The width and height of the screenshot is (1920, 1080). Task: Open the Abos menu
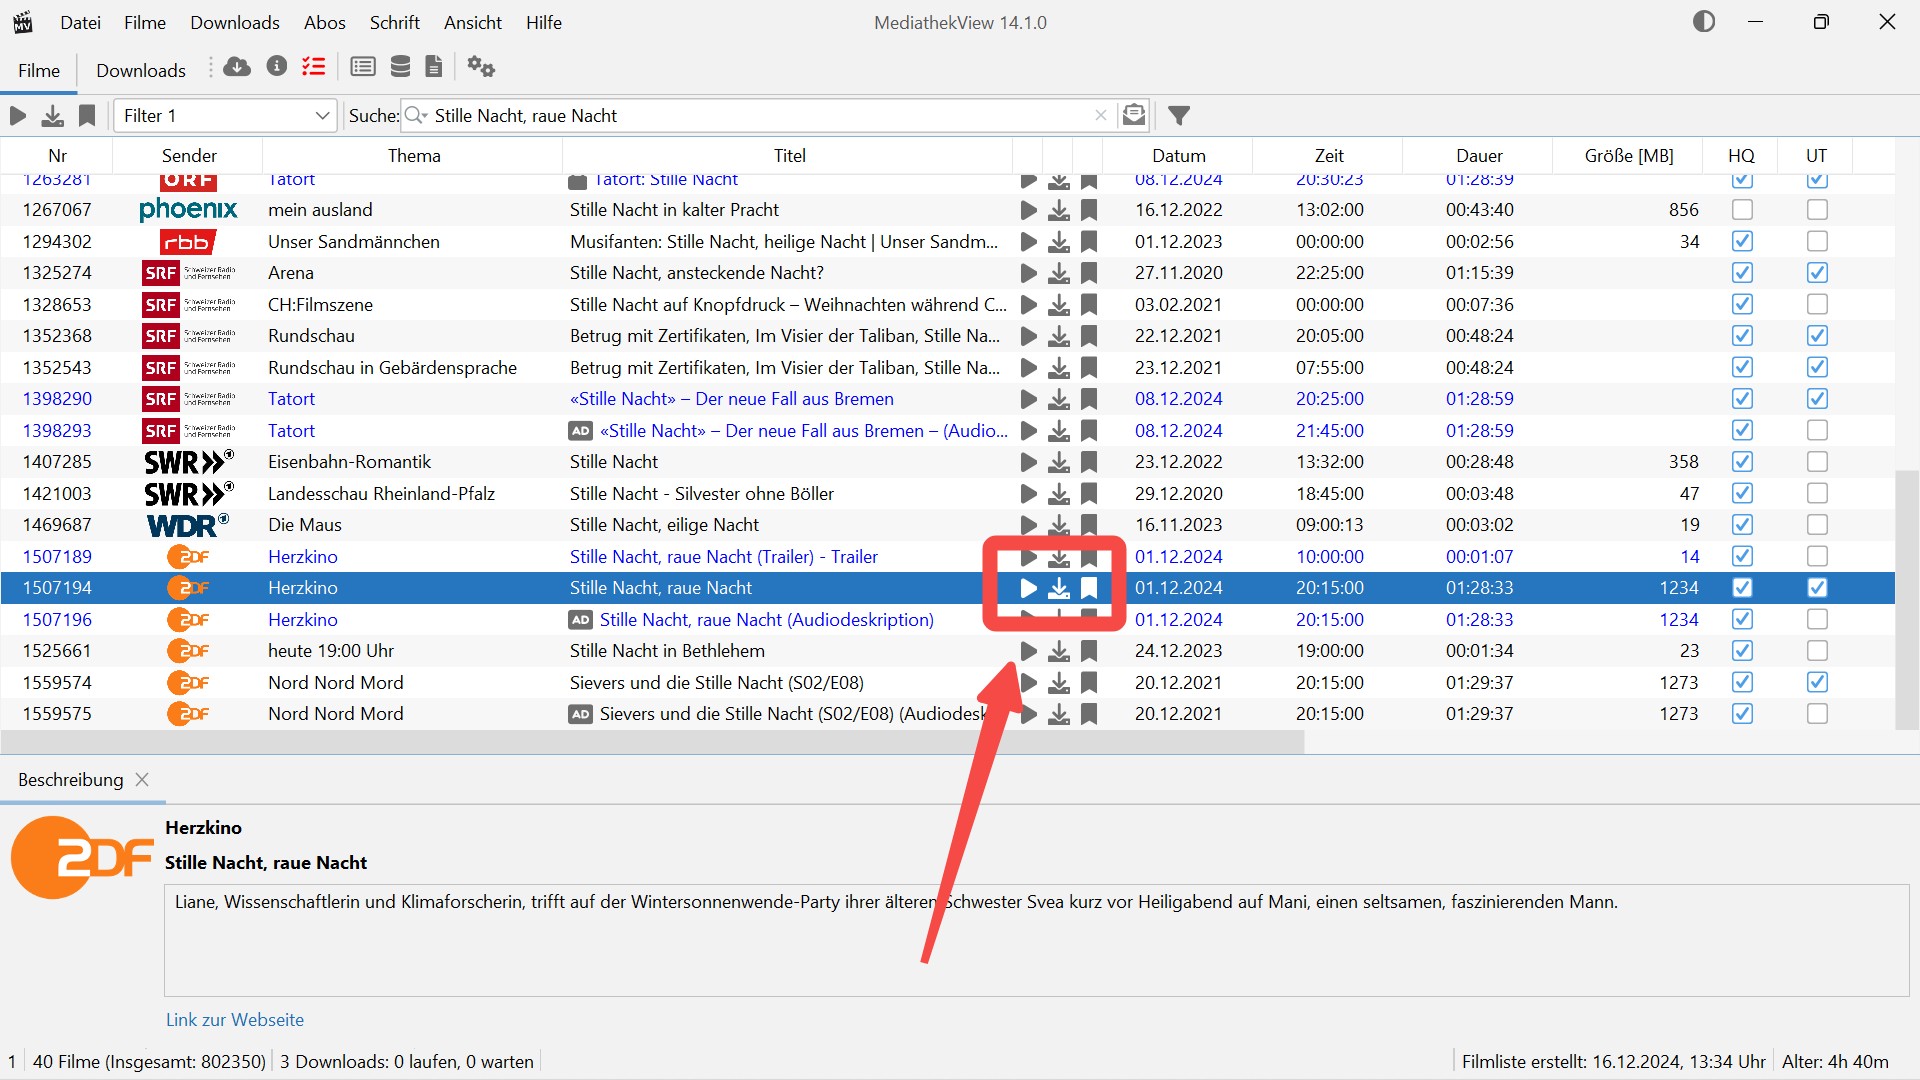325,22
